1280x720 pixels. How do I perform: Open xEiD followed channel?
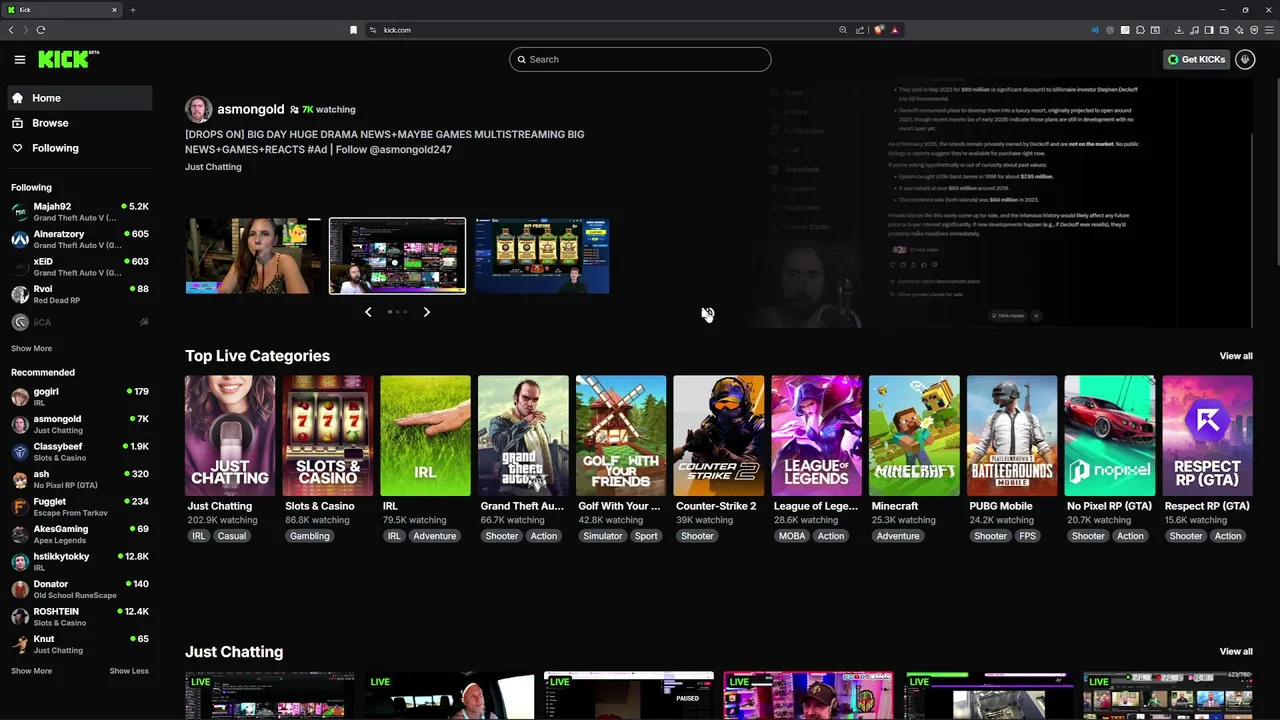point(80,267)
